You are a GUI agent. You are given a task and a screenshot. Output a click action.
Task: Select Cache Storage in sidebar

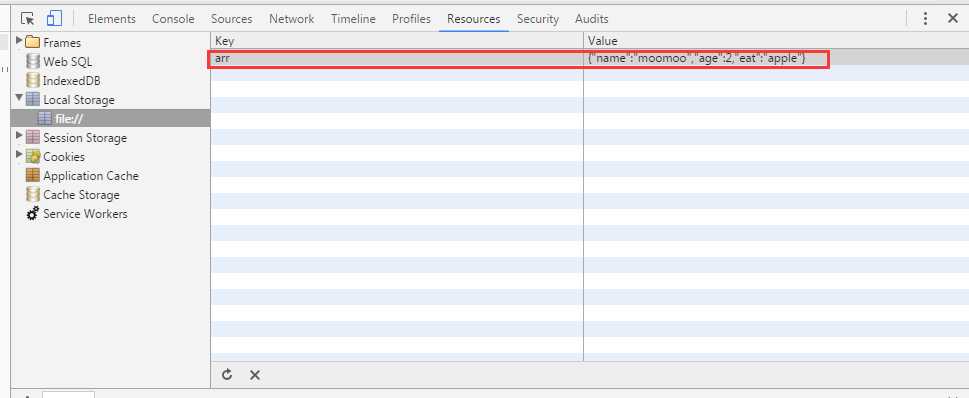pyautogui.click(x=82, y=195)
